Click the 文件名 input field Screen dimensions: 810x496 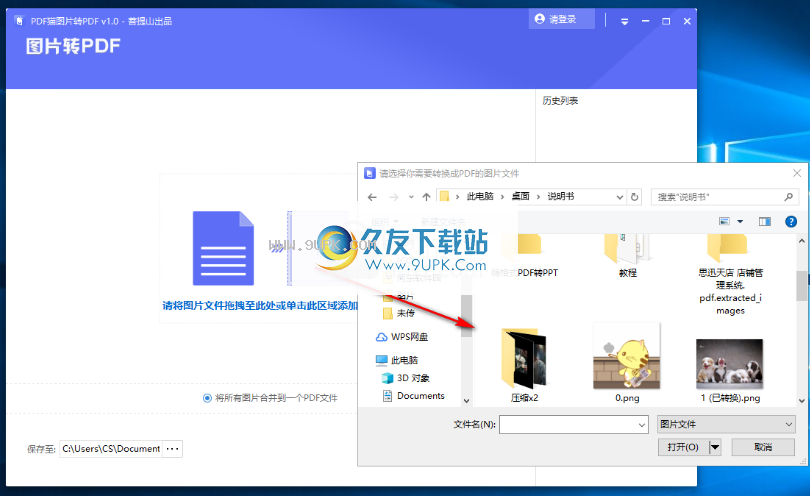[x=568, y=425]
